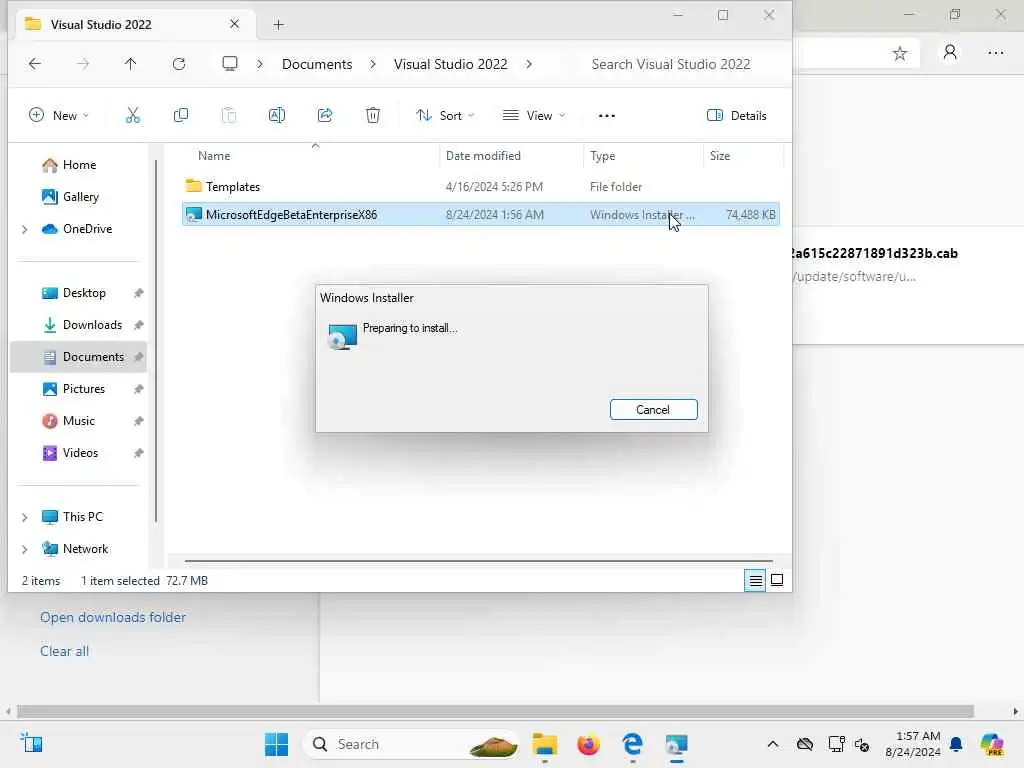The width and height of the screenshot is (1024, 768).
Task: Click the Copy icon in toolbar
Action: click(181, 116)
